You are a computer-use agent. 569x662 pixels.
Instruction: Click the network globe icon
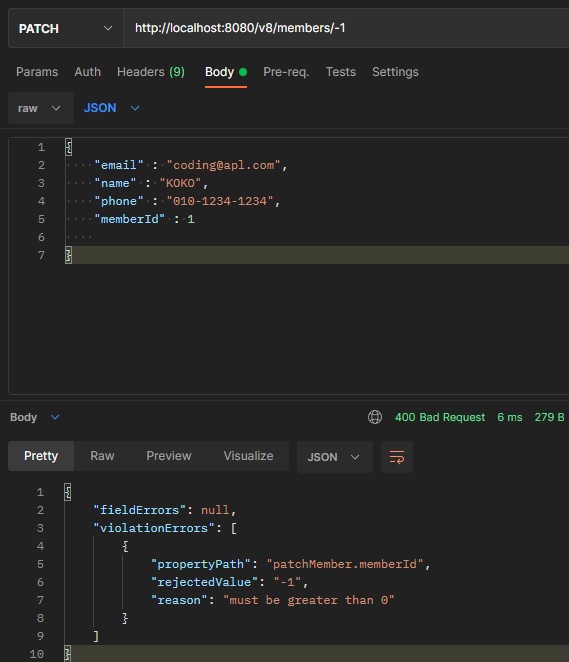[x=375, y=417]
